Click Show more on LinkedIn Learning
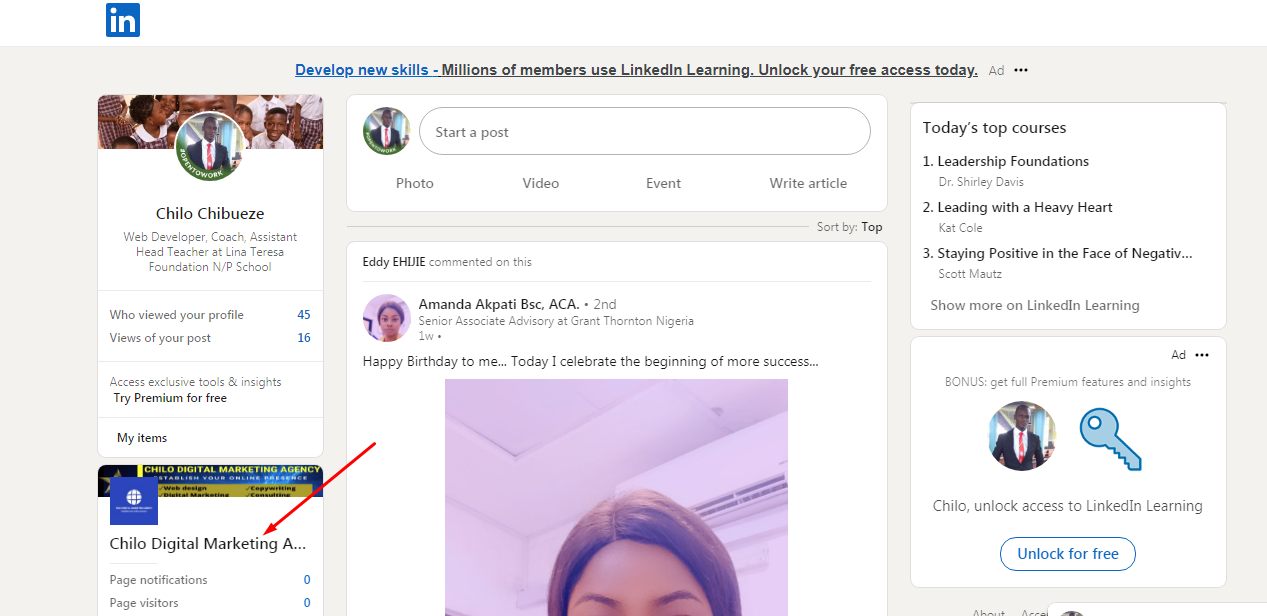 click(1034, 305)
